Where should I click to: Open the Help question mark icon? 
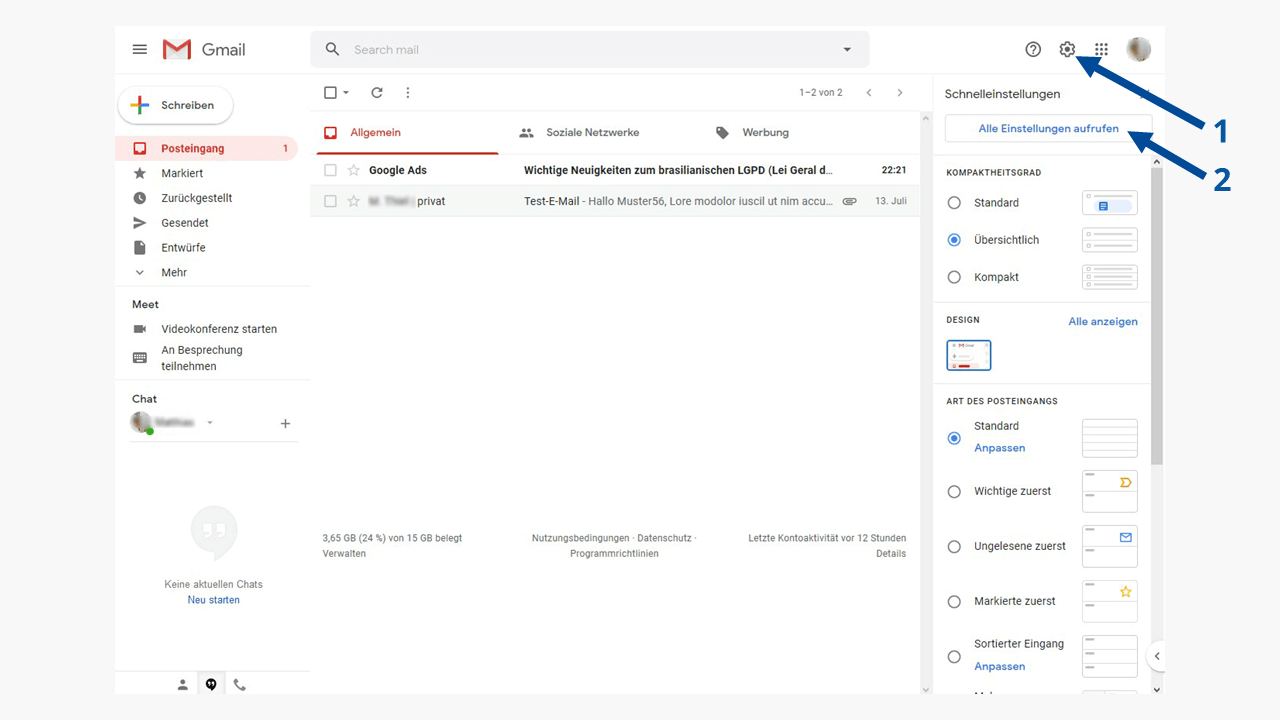tap(1033, 49)
